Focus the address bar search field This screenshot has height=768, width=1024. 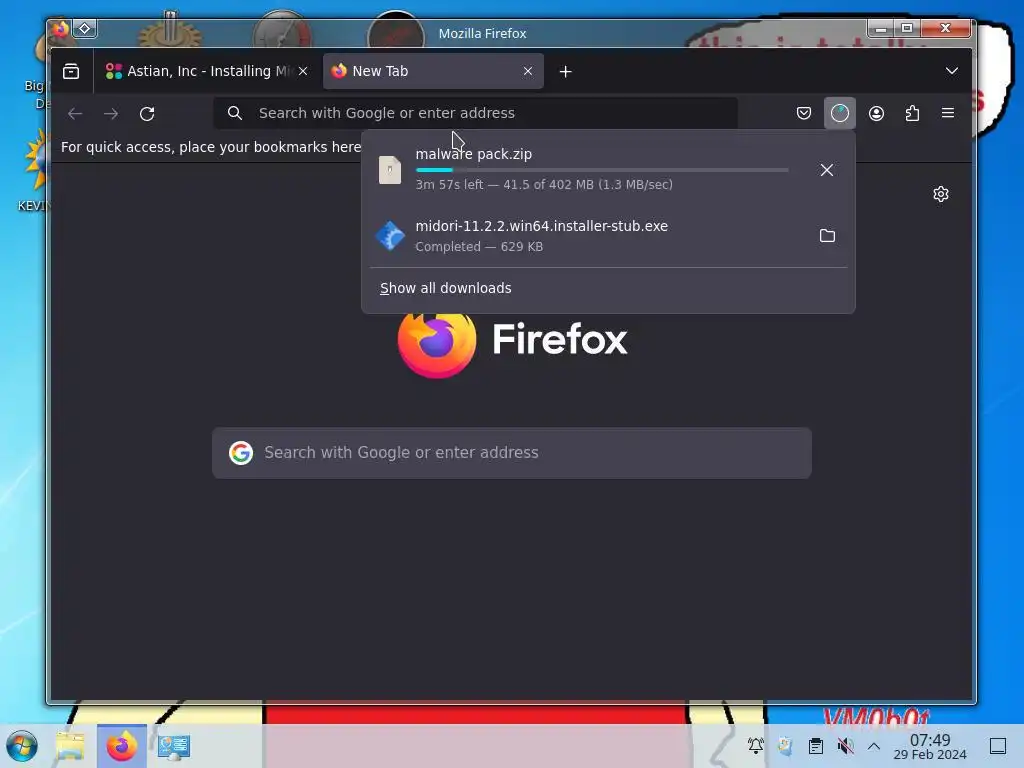point(475,113)
